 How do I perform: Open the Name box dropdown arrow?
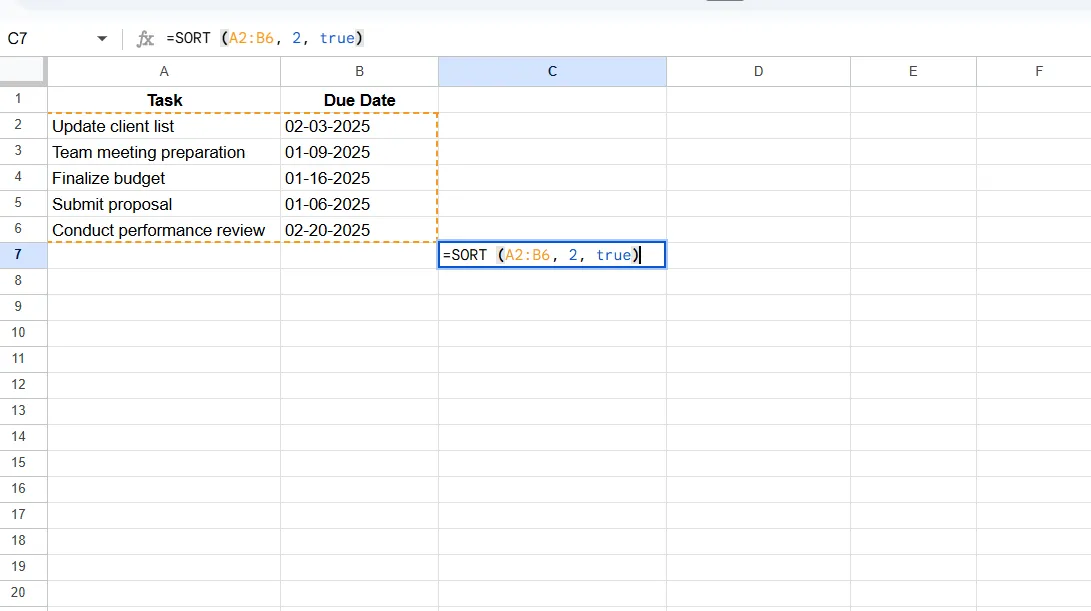tap(102, 38)
